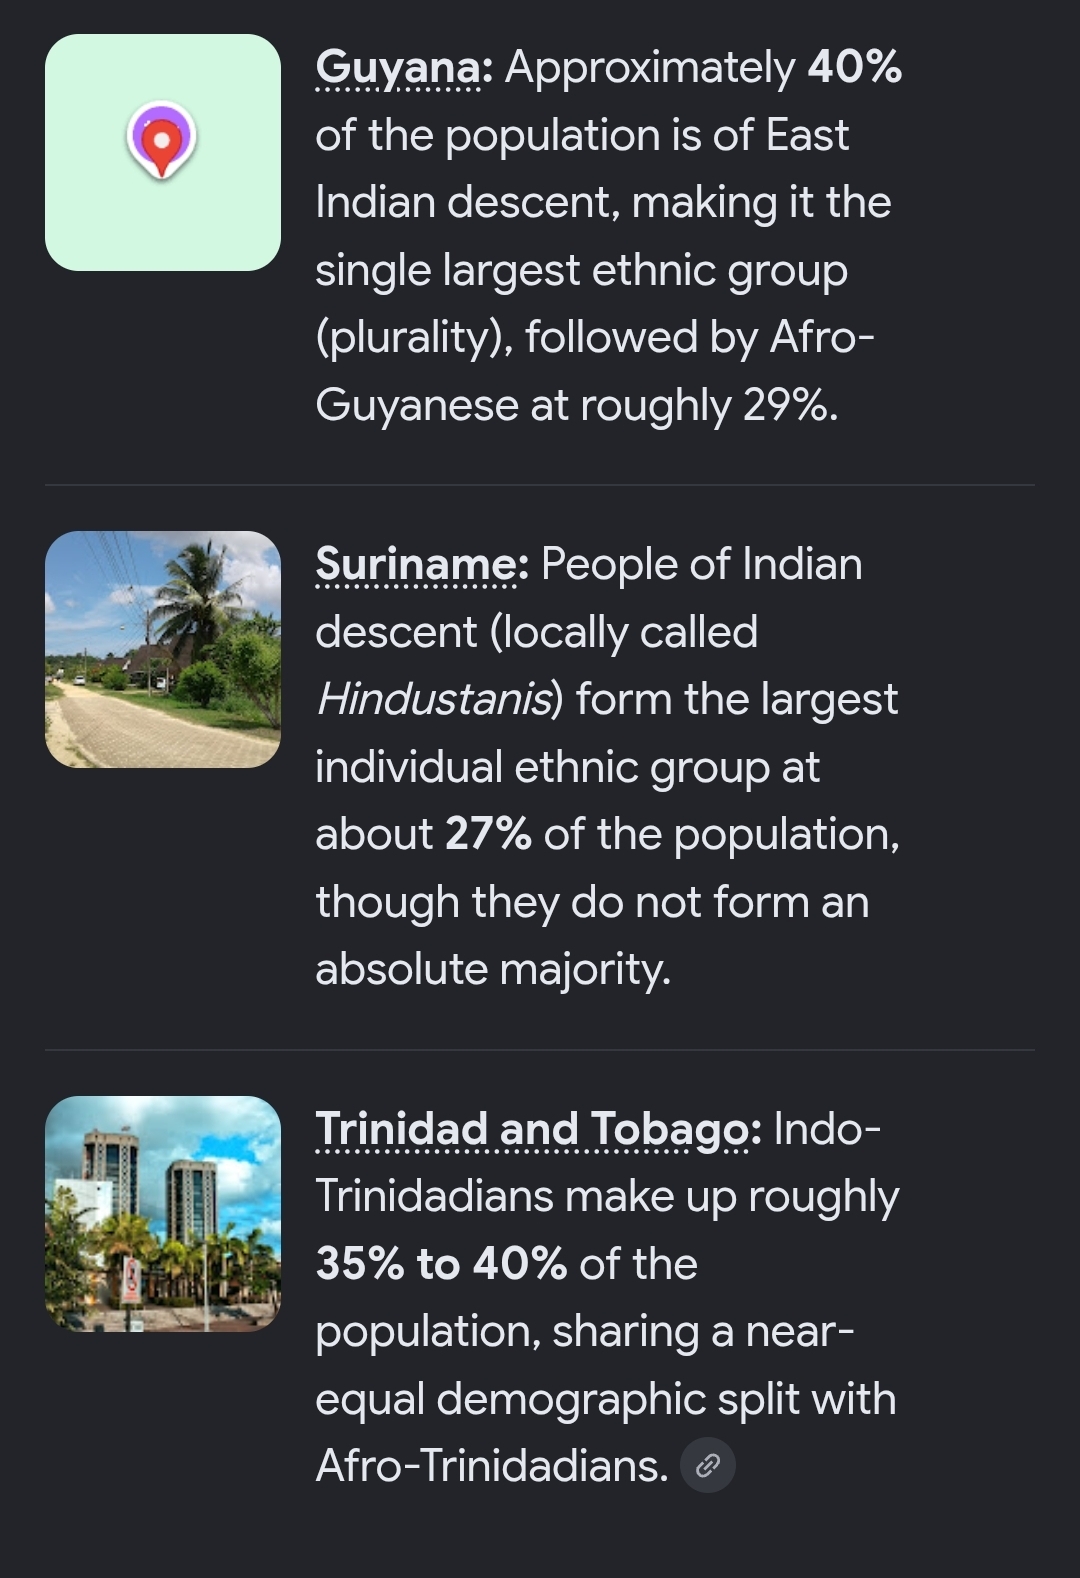Click the divider line above Trinidad entry
The image size is (1080, 1578).
pyautogui.click(x=540, y=1050)
